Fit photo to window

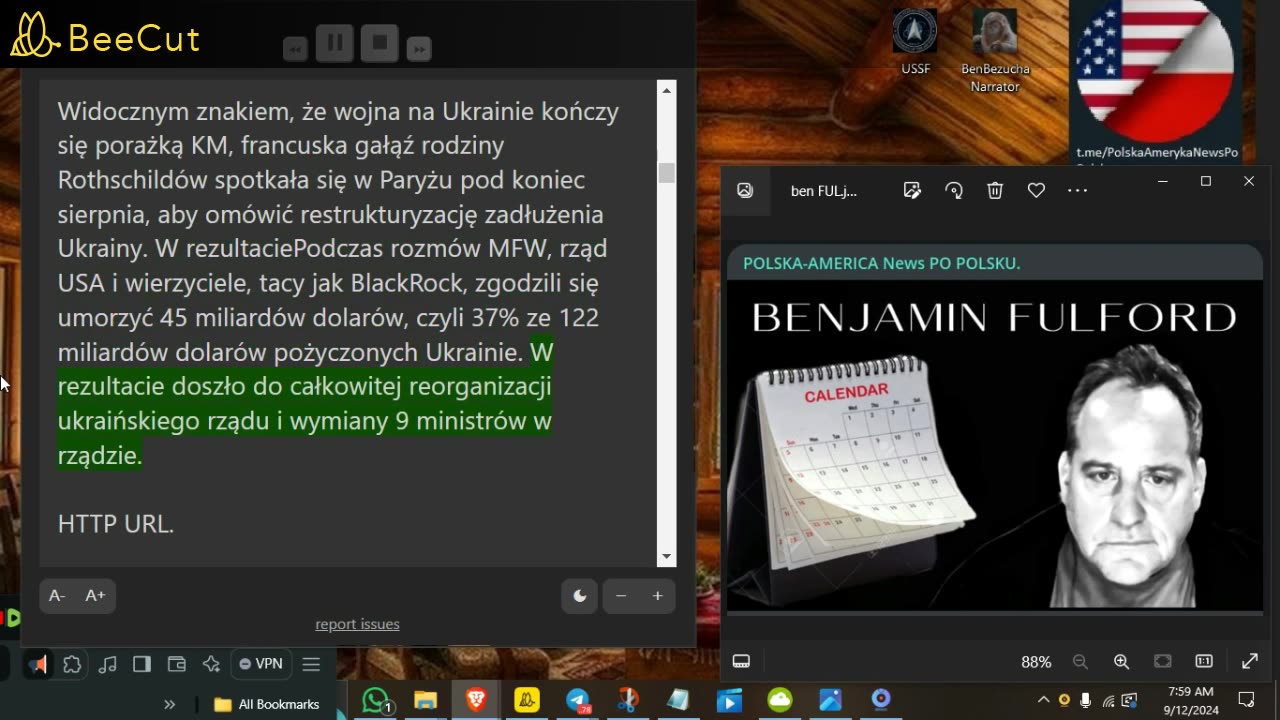[x=1163, y=661]
